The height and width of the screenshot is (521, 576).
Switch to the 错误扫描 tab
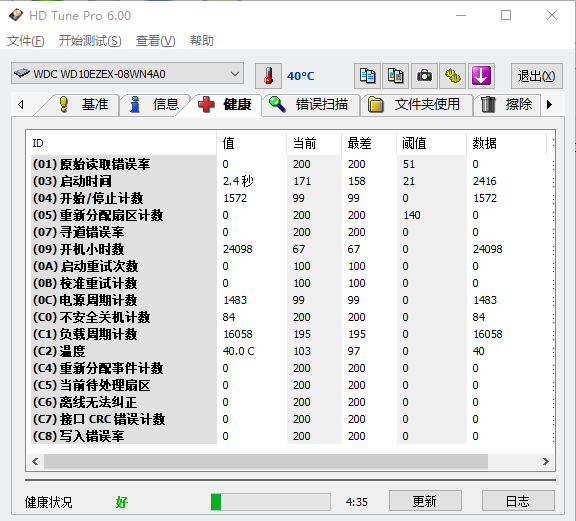click(x=310, y=105)
